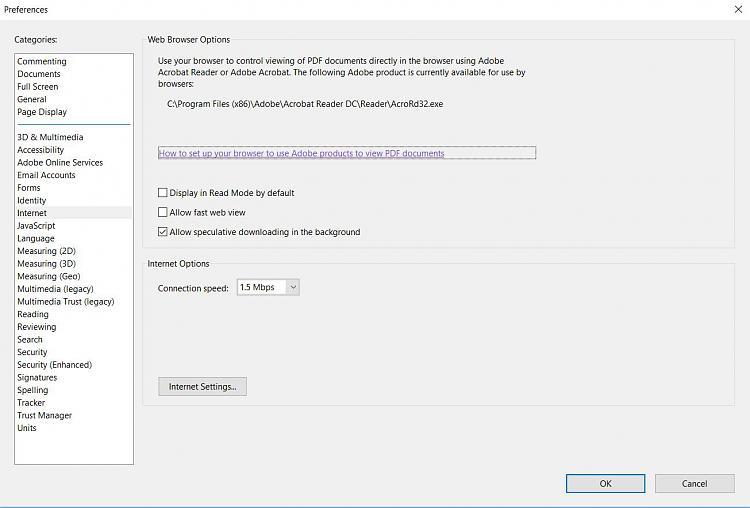This screenshot has width=750, height=508.
Task: Select the highlighted Internet category
Action: point(74,213)
